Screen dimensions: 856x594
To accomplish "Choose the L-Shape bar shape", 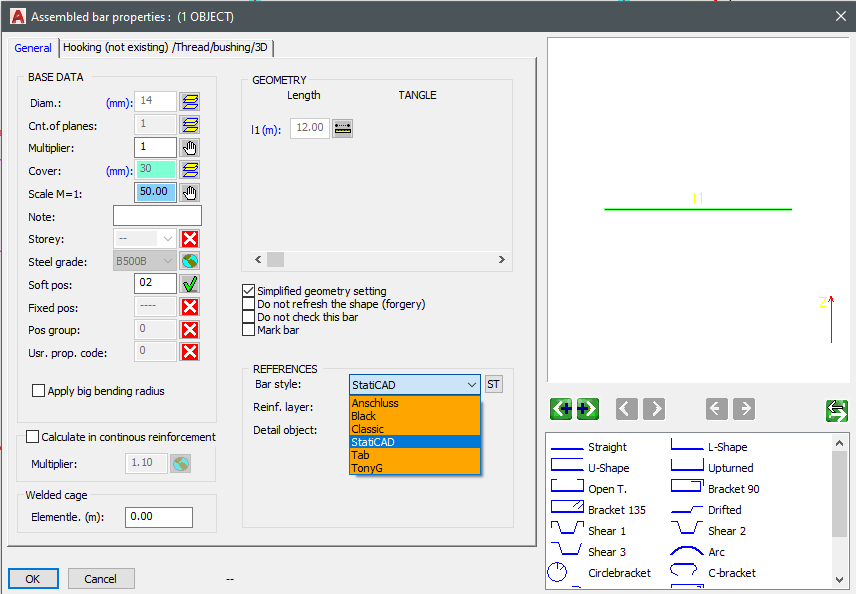I will click(710, 447).
